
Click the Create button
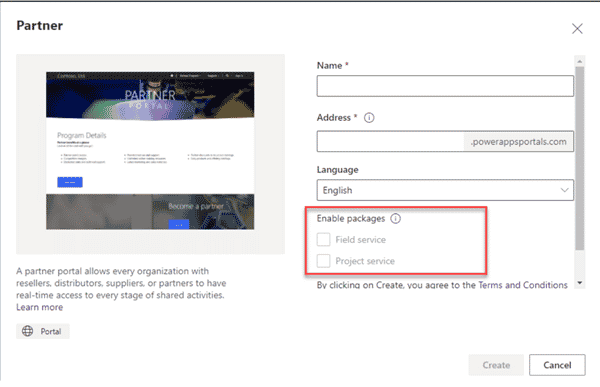click(496, 365)
